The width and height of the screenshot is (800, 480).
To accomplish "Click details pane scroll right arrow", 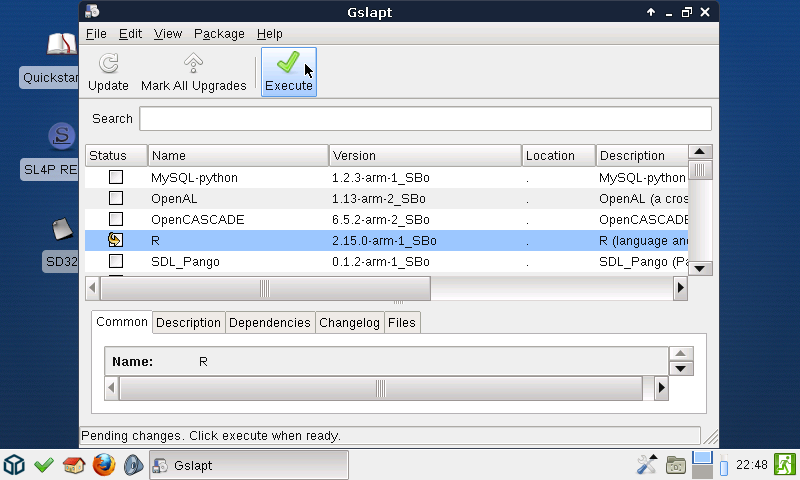I will pos(661,388).
